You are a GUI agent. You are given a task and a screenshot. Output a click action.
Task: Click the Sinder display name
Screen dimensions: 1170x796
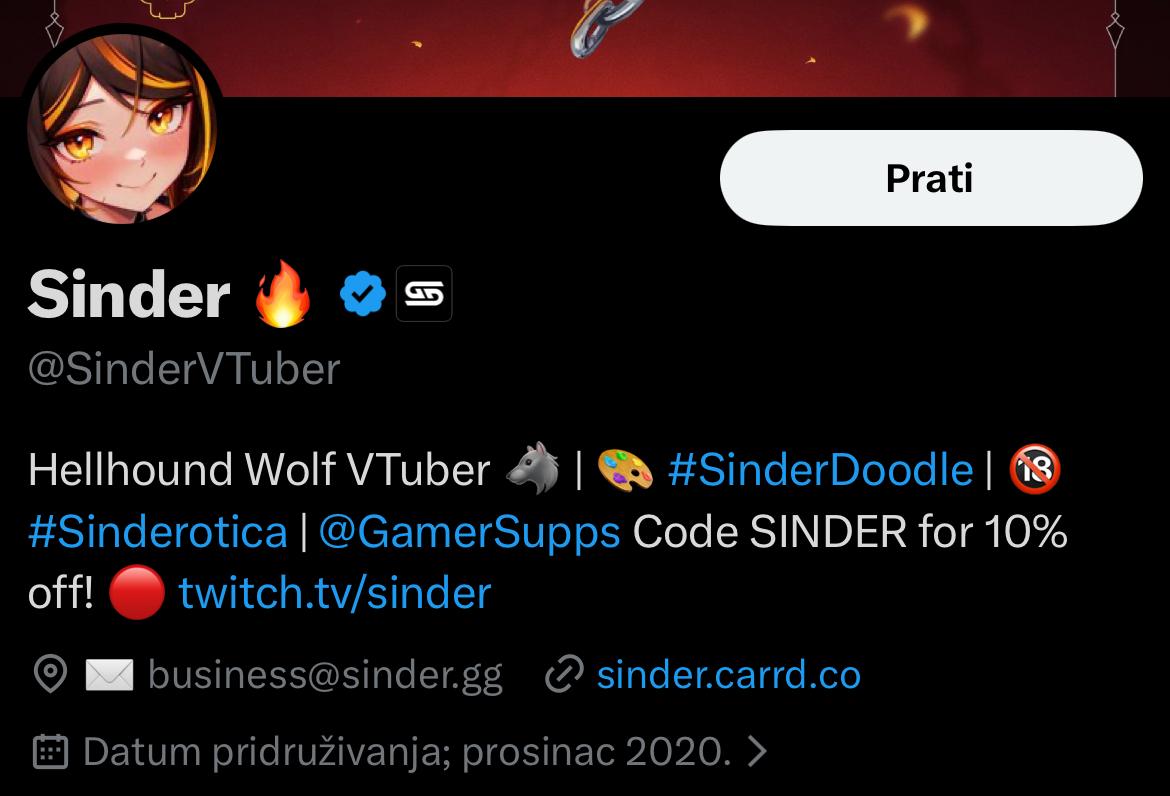129,295
